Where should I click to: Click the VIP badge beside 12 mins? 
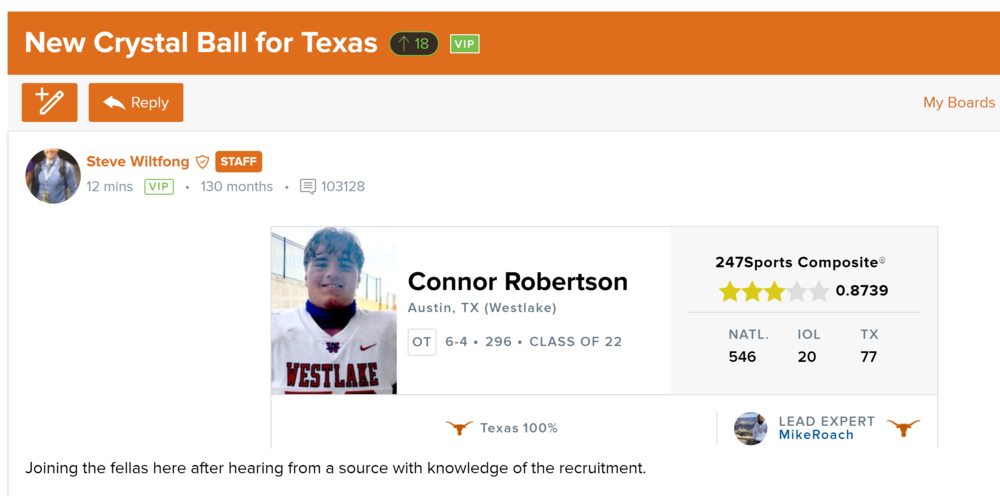pyautogui.click(x=159, y=187)
